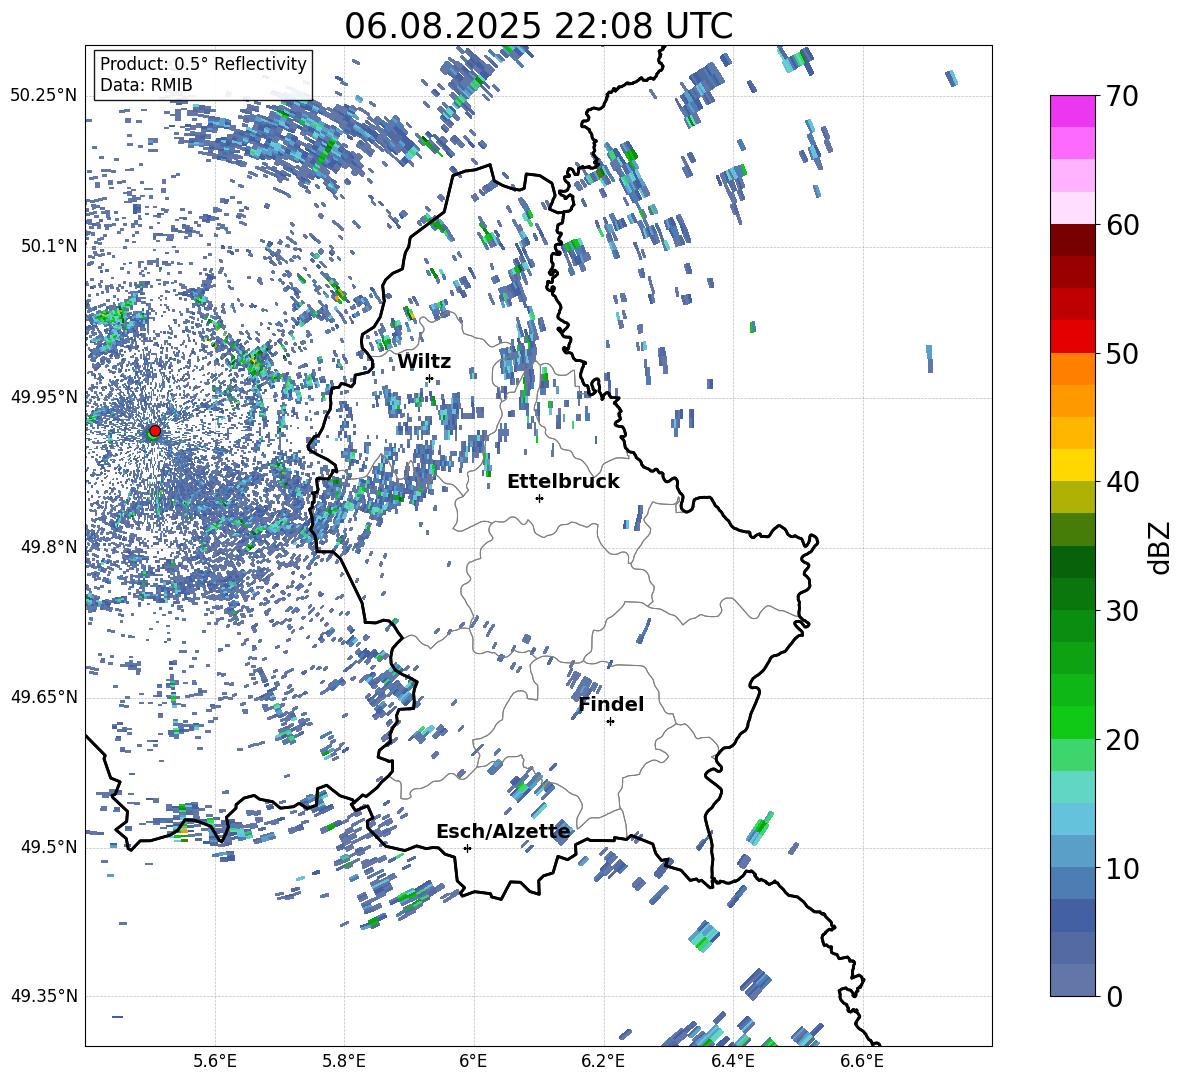Click the 49.35°N latitude label

point(44,996)
